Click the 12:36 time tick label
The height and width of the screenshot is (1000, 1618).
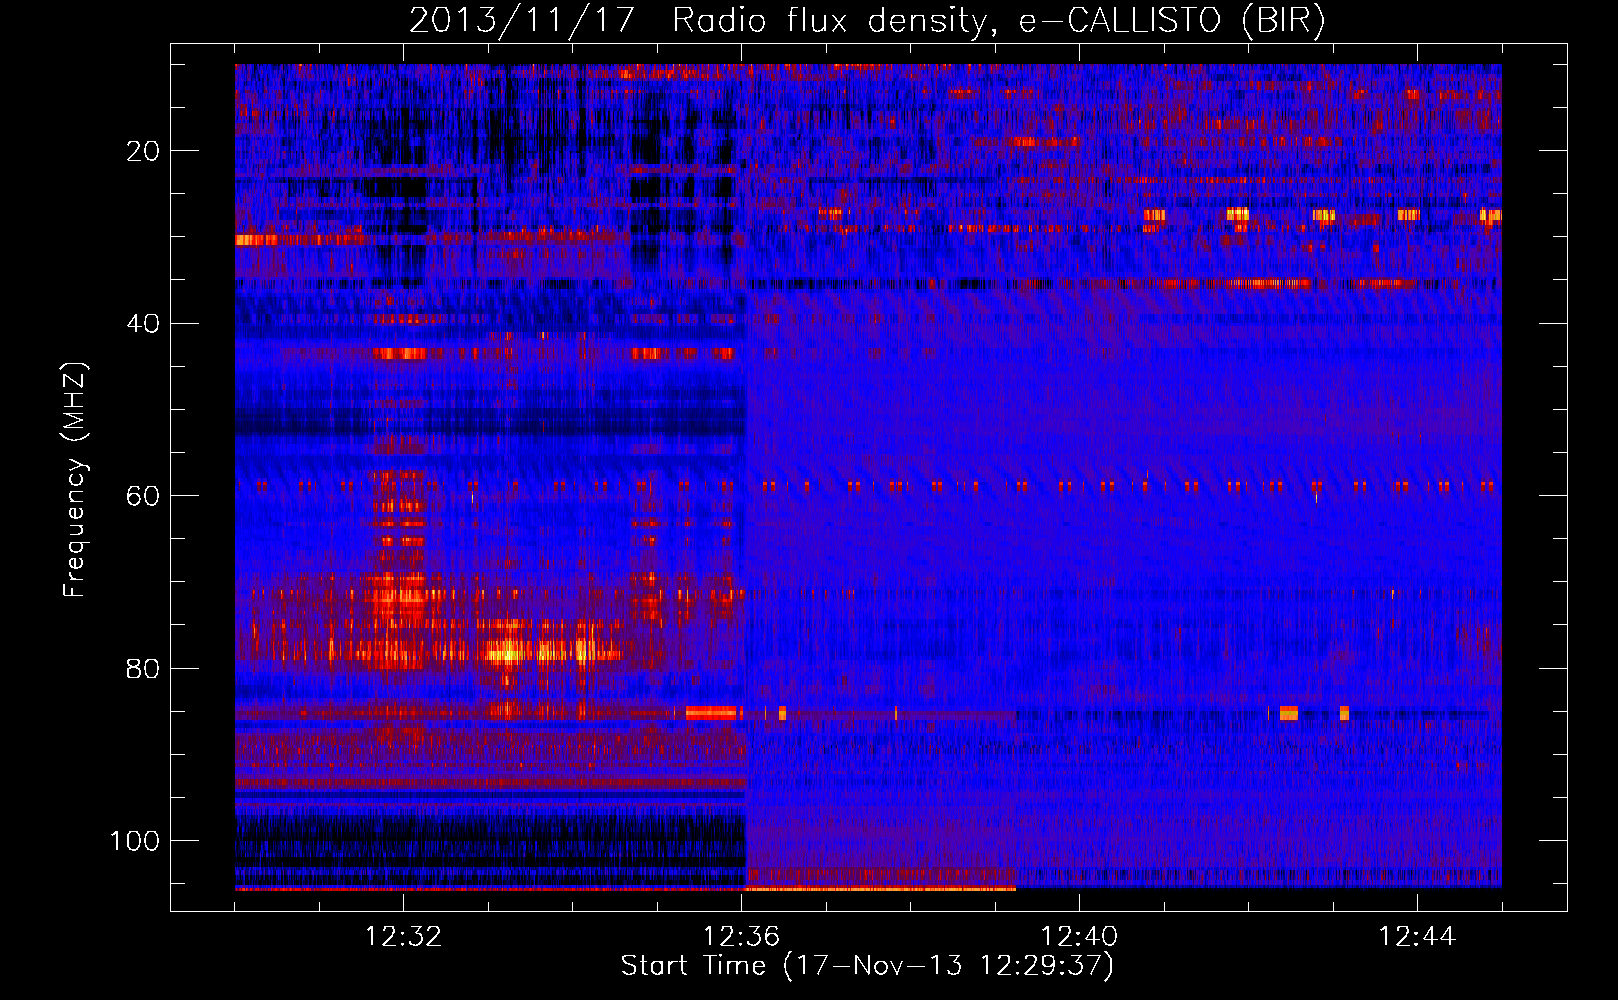click(x=741, y=937)
